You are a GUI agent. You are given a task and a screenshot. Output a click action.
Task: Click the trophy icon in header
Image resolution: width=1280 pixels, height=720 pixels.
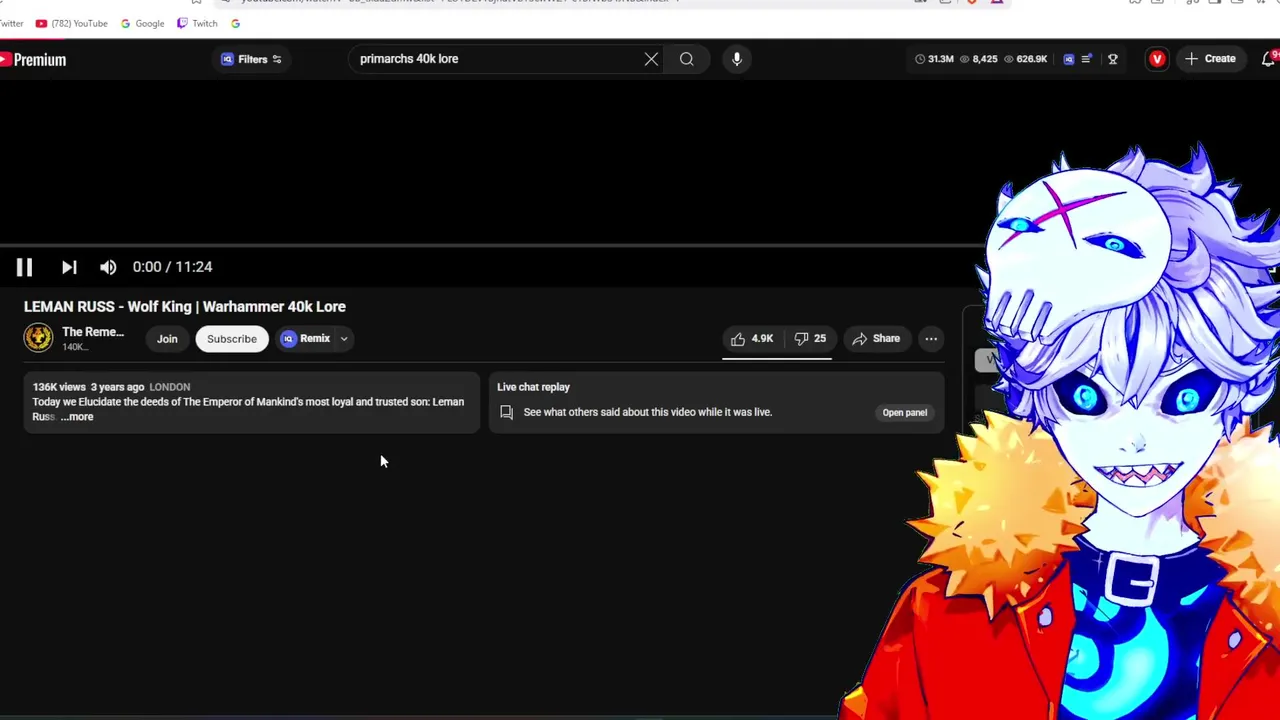coord(1113,59)
